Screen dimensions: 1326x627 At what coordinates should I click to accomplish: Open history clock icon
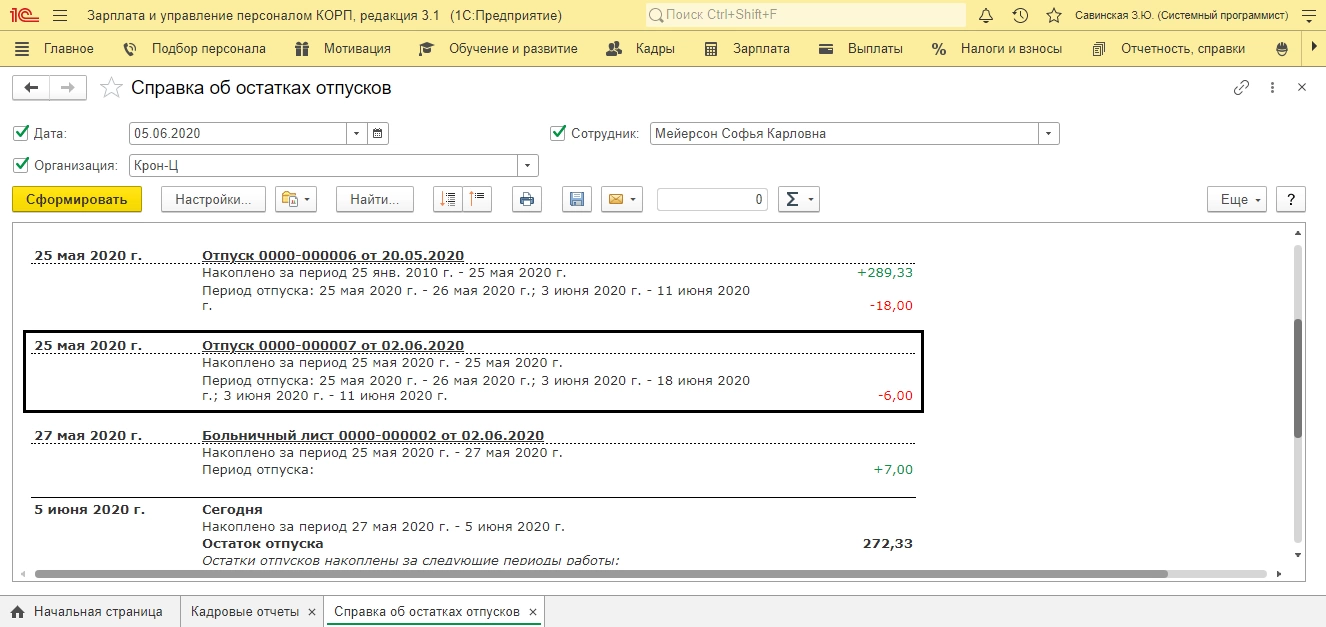(x=1020, y=16)
